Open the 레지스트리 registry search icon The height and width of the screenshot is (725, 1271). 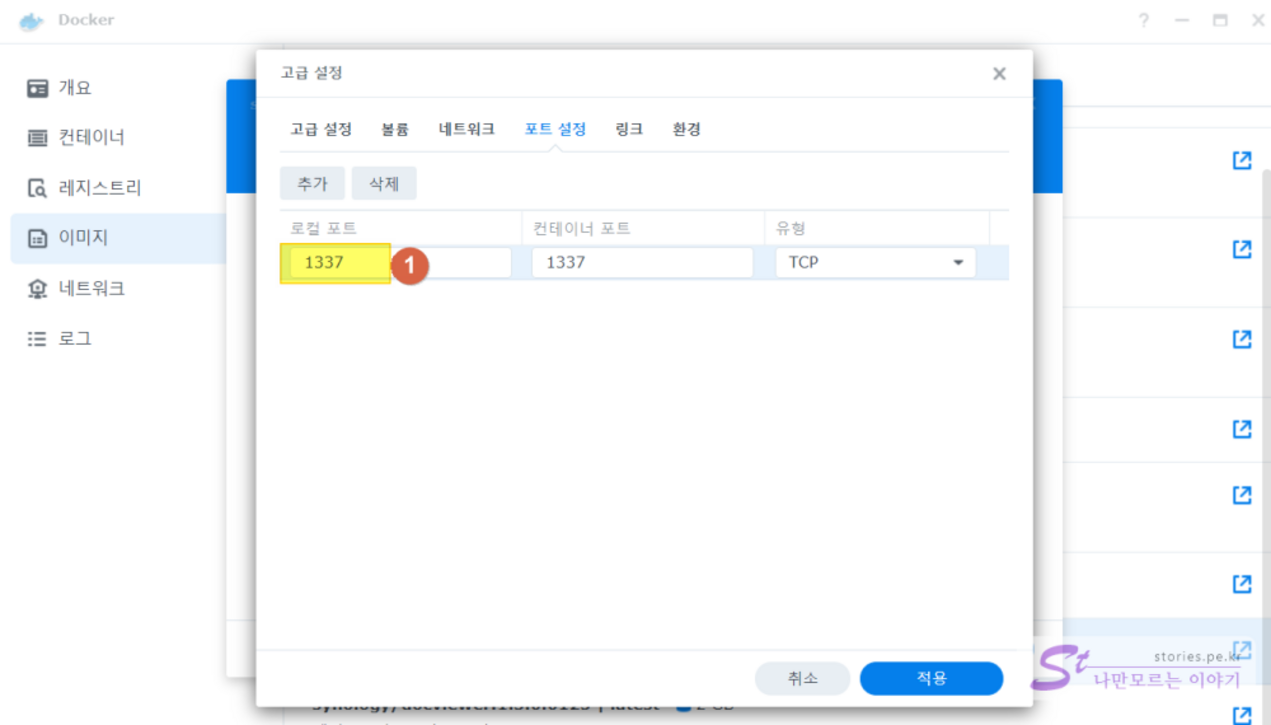[x=38, y=188]
